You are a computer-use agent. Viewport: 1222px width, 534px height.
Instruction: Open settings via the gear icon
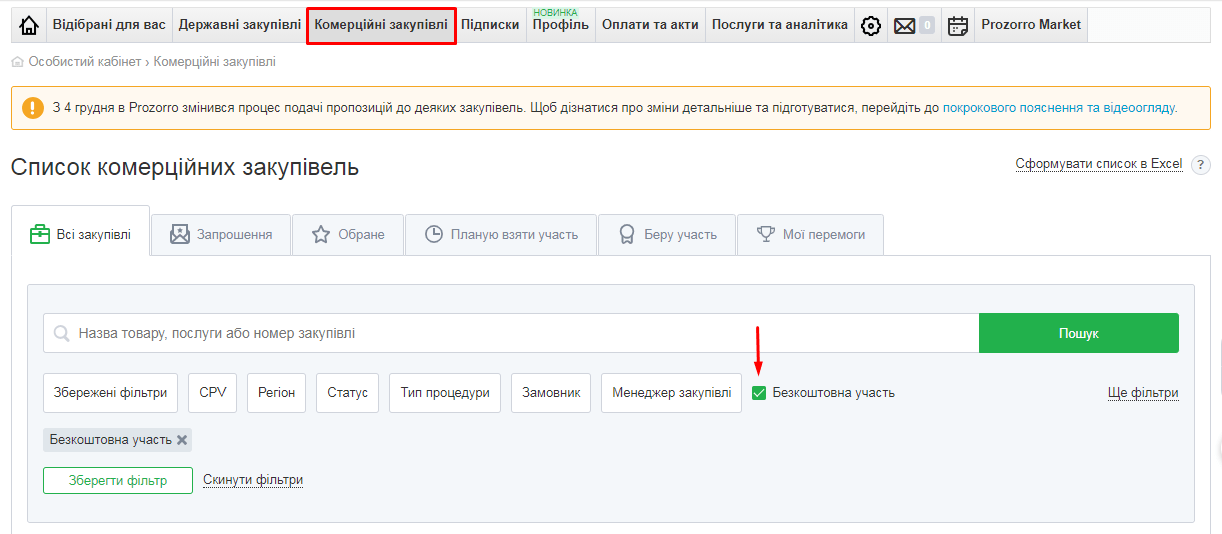(871, 25)
